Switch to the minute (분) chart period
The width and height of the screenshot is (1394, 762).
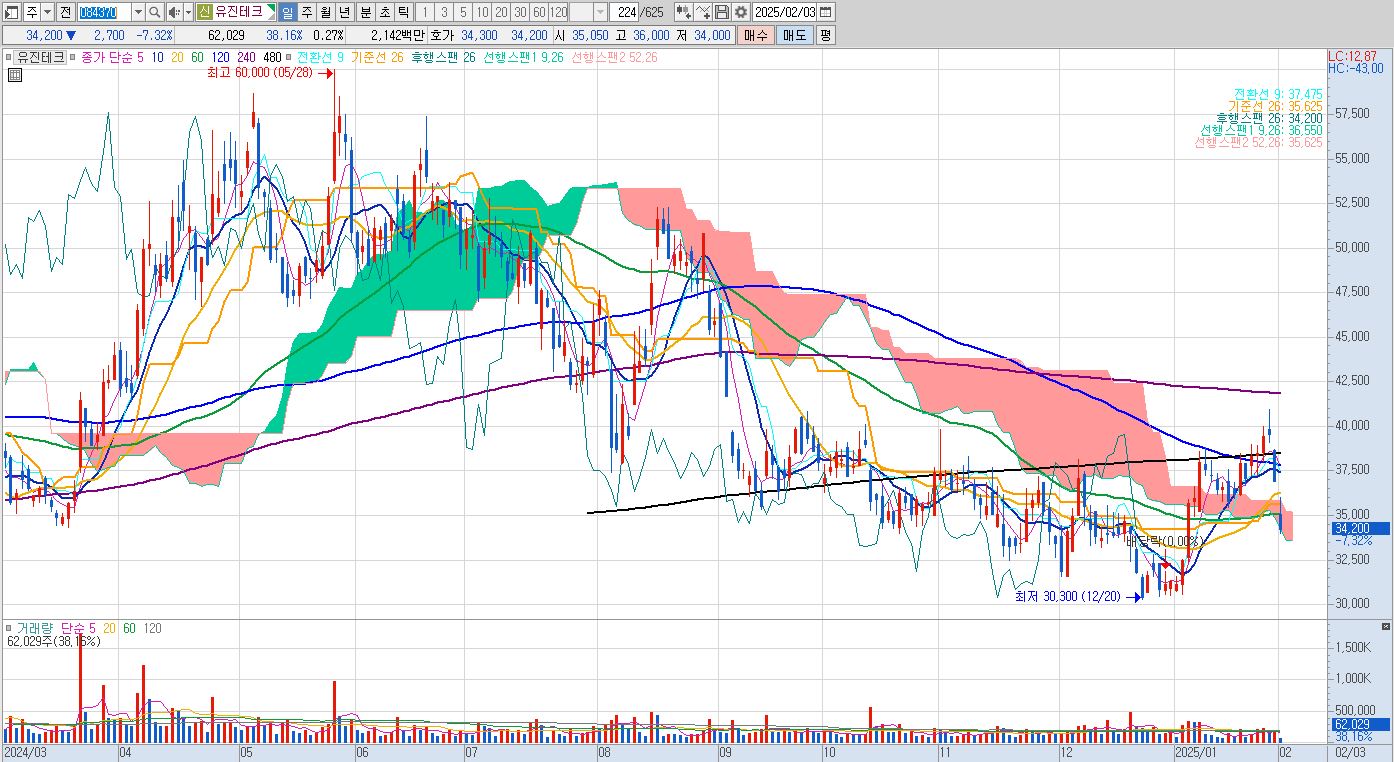click(364, 12)
